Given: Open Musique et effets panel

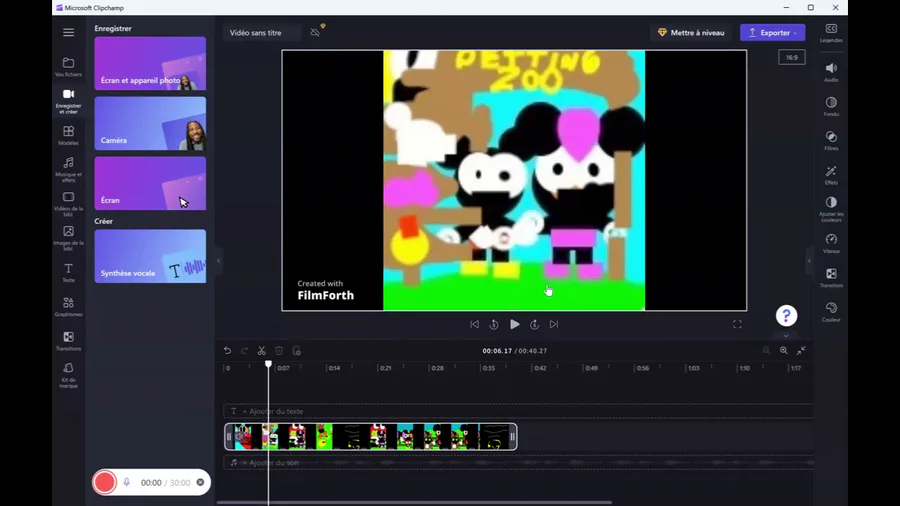Looking at the screenshot, I should click(68, 169).
